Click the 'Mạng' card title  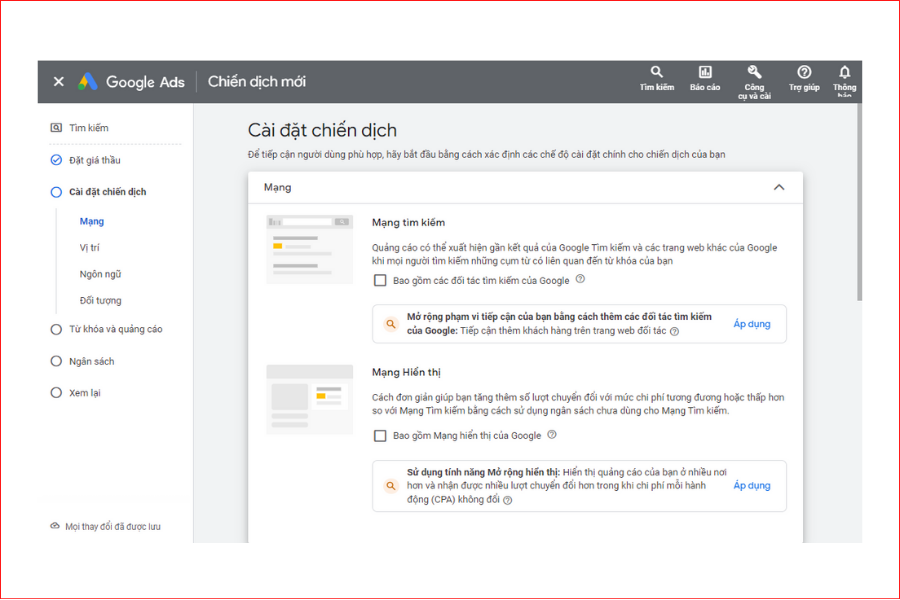277,187
